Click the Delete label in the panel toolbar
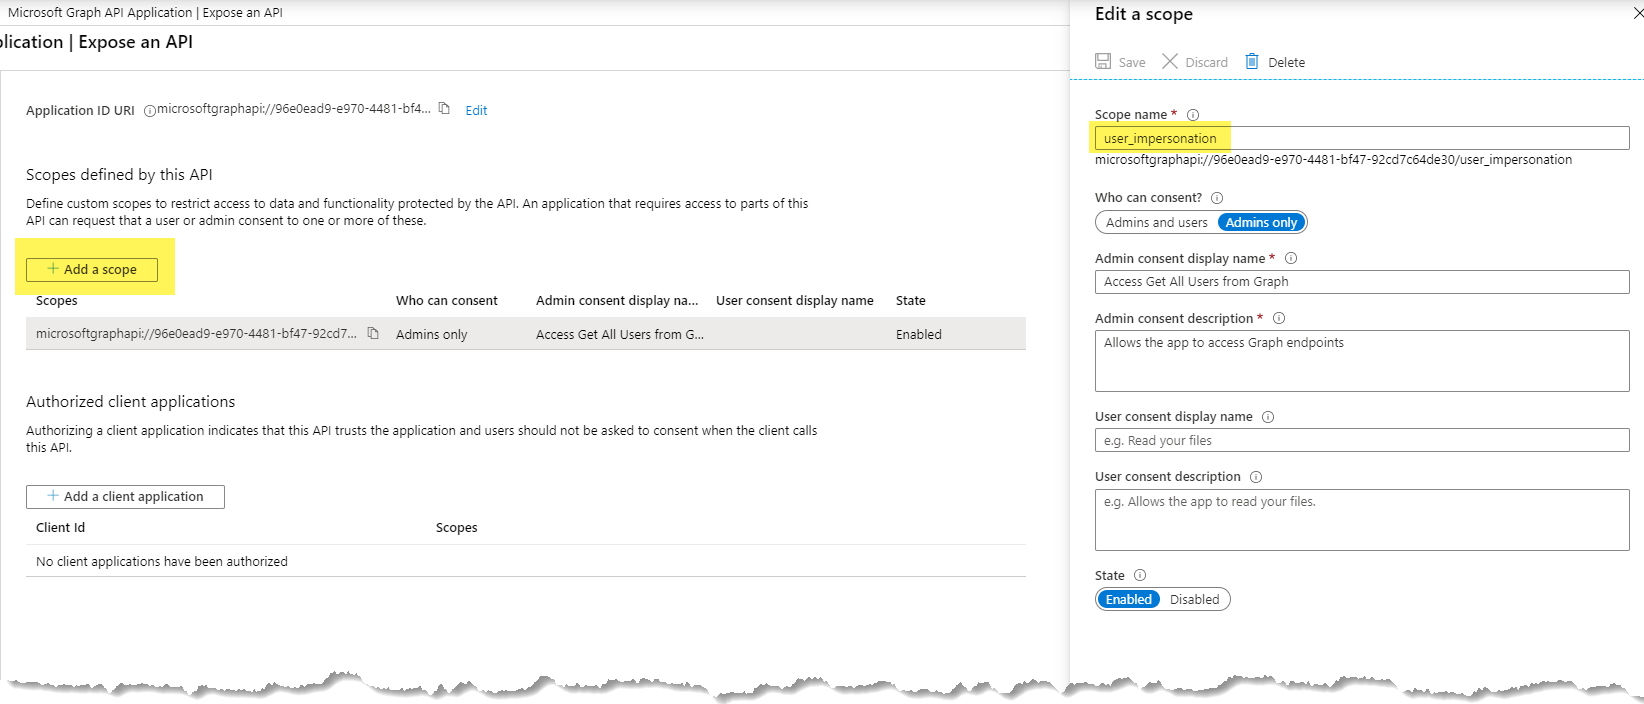1644x704 pixels. pyautogui.click(x=1286, y=62)
